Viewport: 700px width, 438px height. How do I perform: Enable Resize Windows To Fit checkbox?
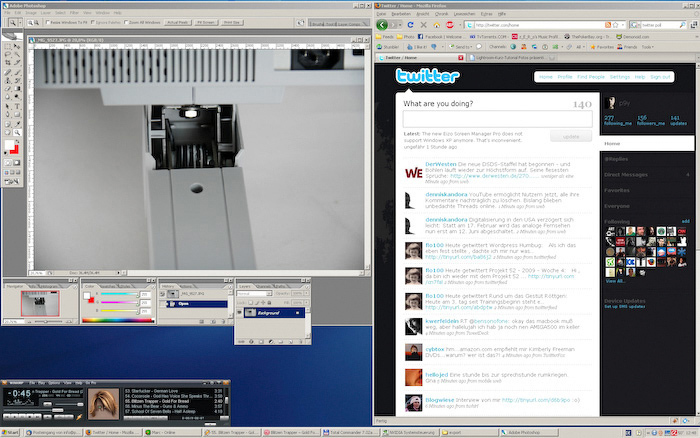(48, 22)
